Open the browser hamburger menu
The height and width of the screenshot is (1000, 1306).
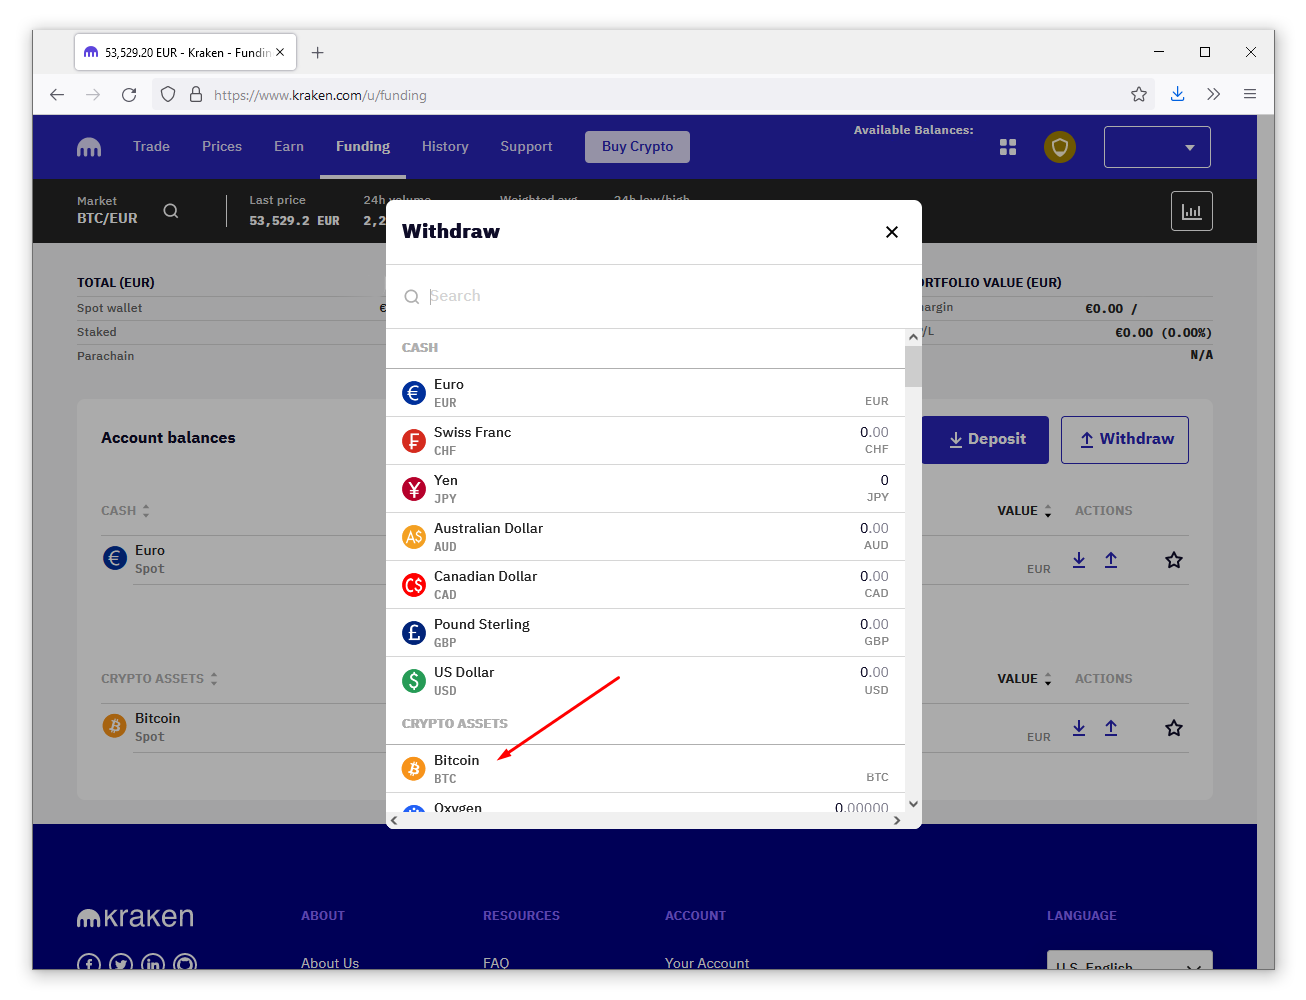(x=1250, y=94)
